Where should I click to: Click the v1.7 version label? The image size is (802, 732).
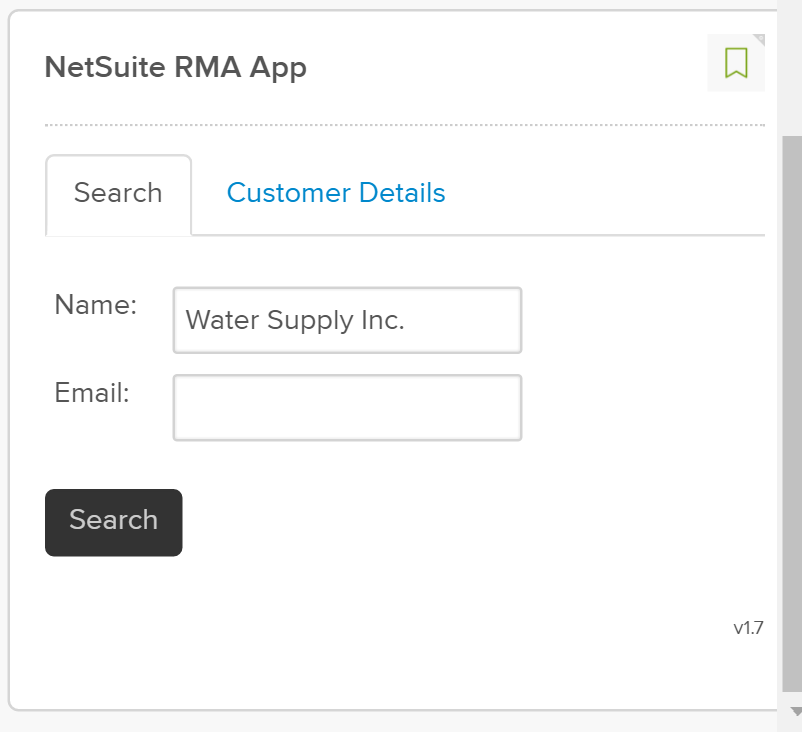pyautogui.click(x=748, y=628)
